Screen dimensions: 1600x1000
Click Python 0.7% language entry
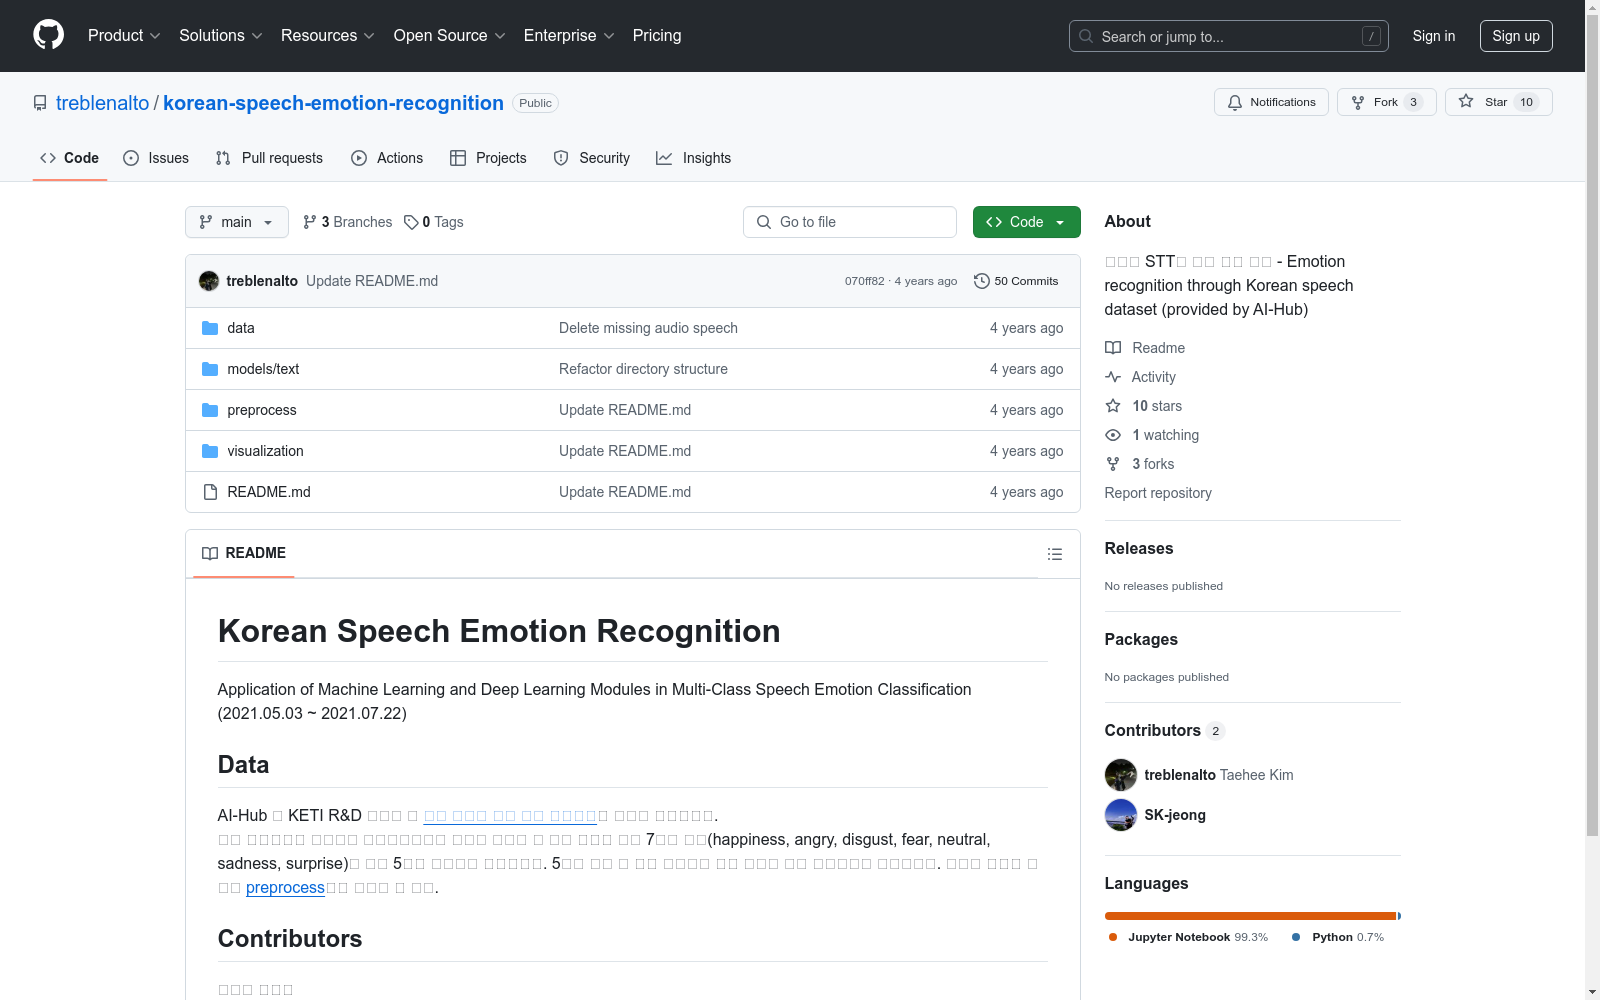1338,937
